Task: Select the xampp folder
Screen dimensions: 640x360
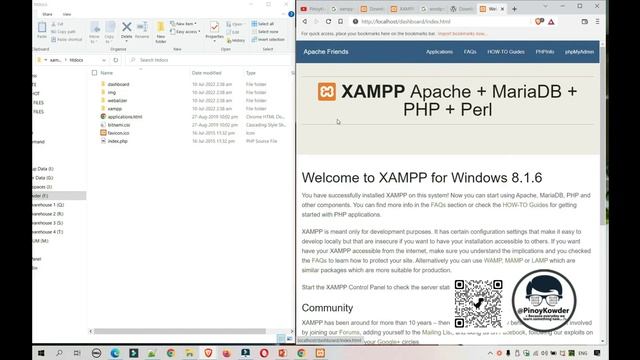Action: pos(115,109)
